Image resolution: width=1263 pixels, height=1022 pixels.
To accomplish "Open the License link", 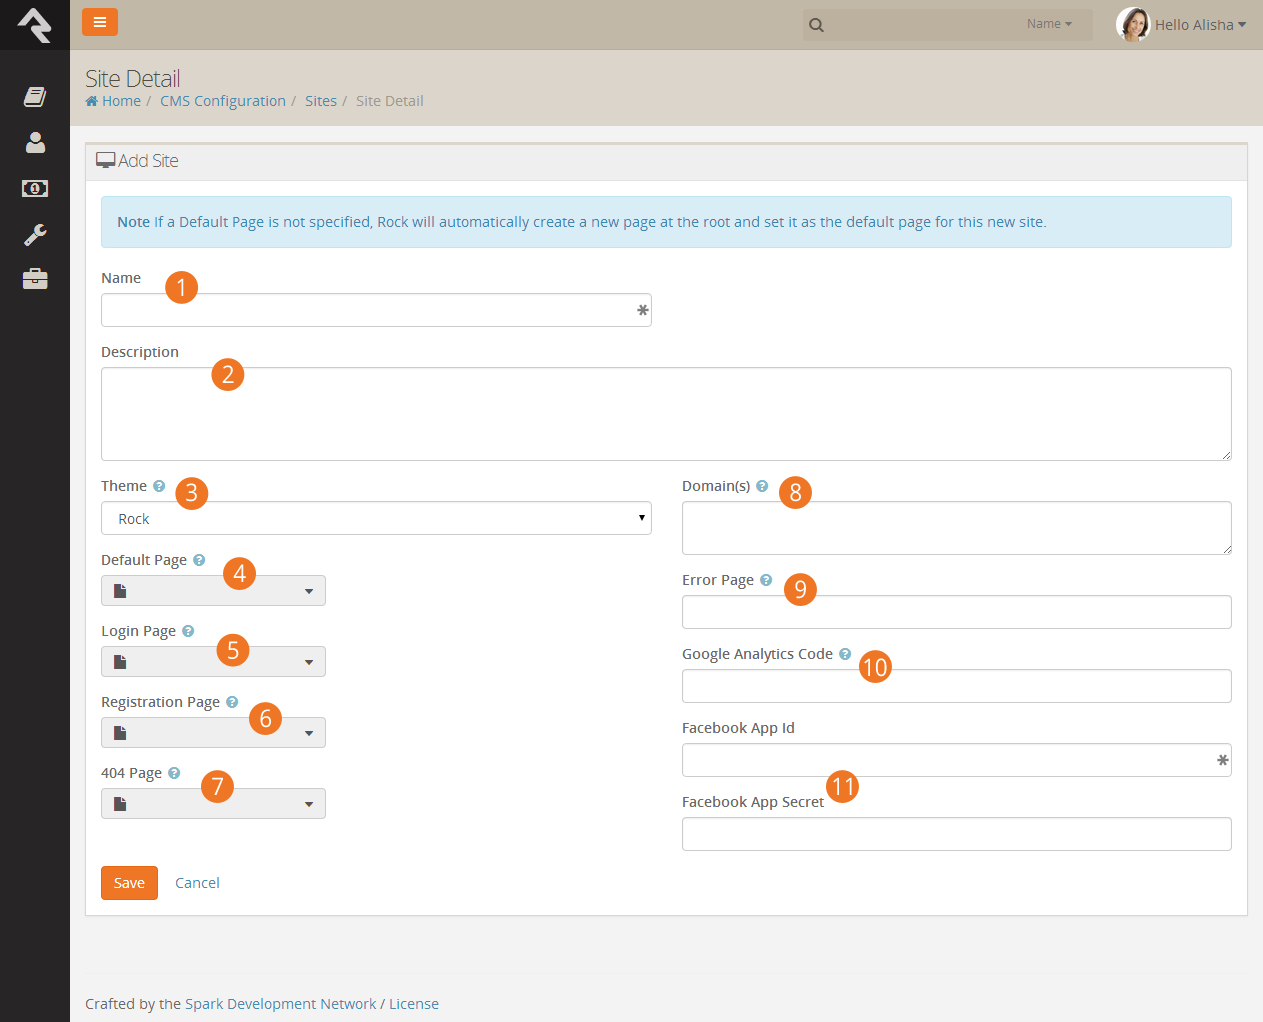I will [414, 1004].
